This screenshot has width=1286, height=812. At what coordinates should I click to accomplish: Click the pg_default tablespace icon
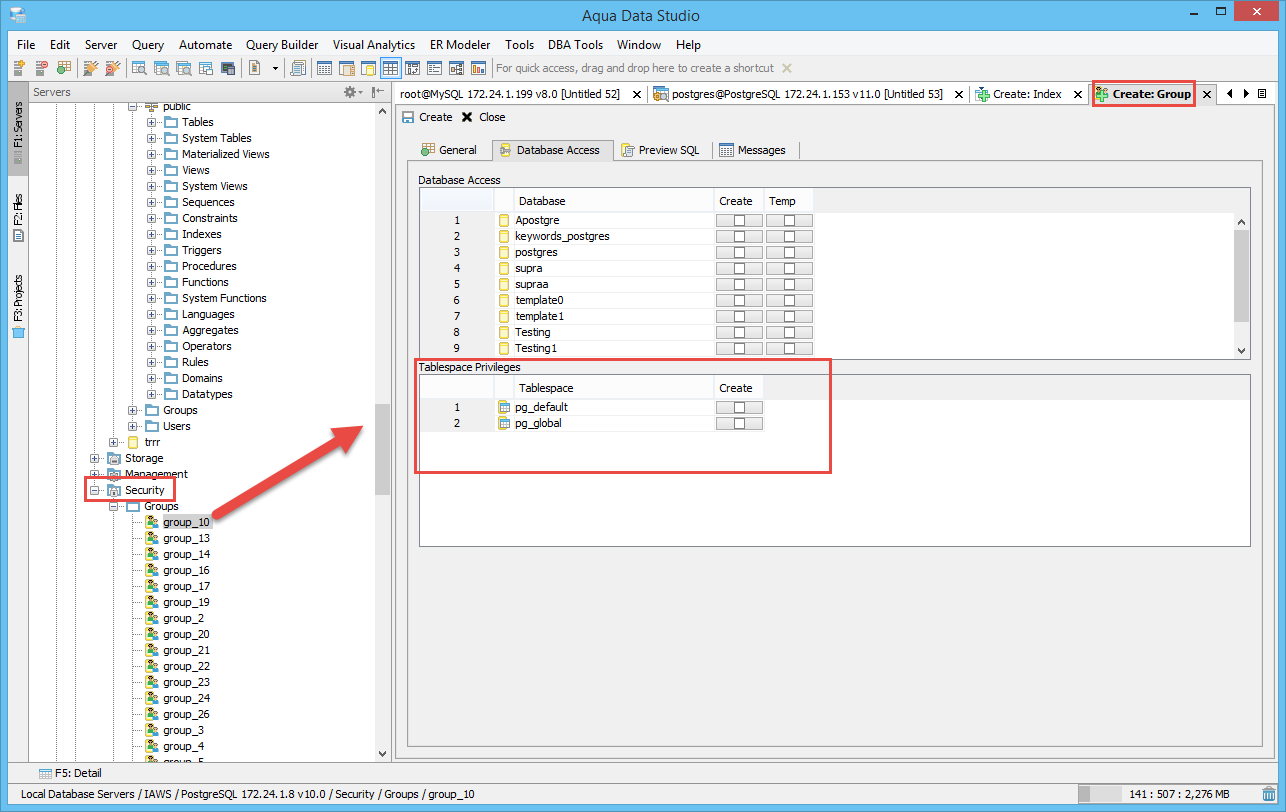click(504, 407)
